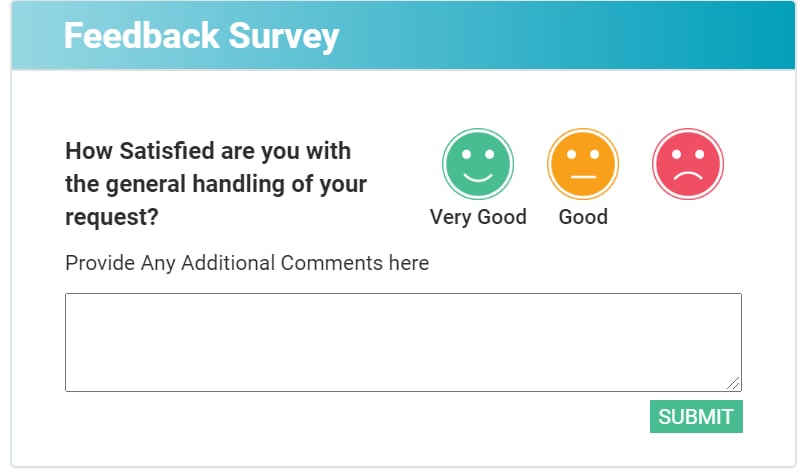The image size is (806, 474).
Task: Click the green SUBMIT button label
Action: click(x=696, y=417)
